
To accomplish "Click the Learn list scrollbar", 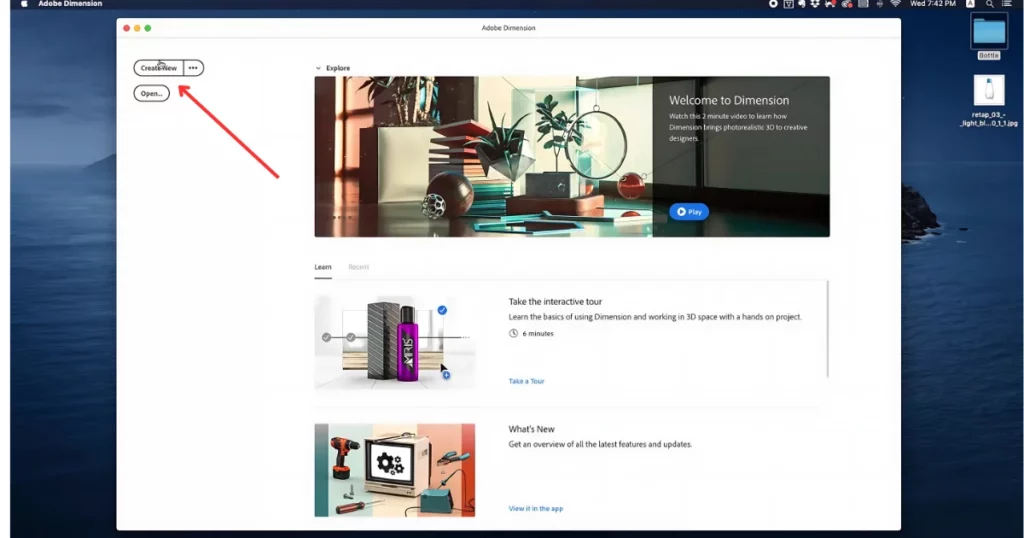I will pyautogui.click(x=827, y=329).
